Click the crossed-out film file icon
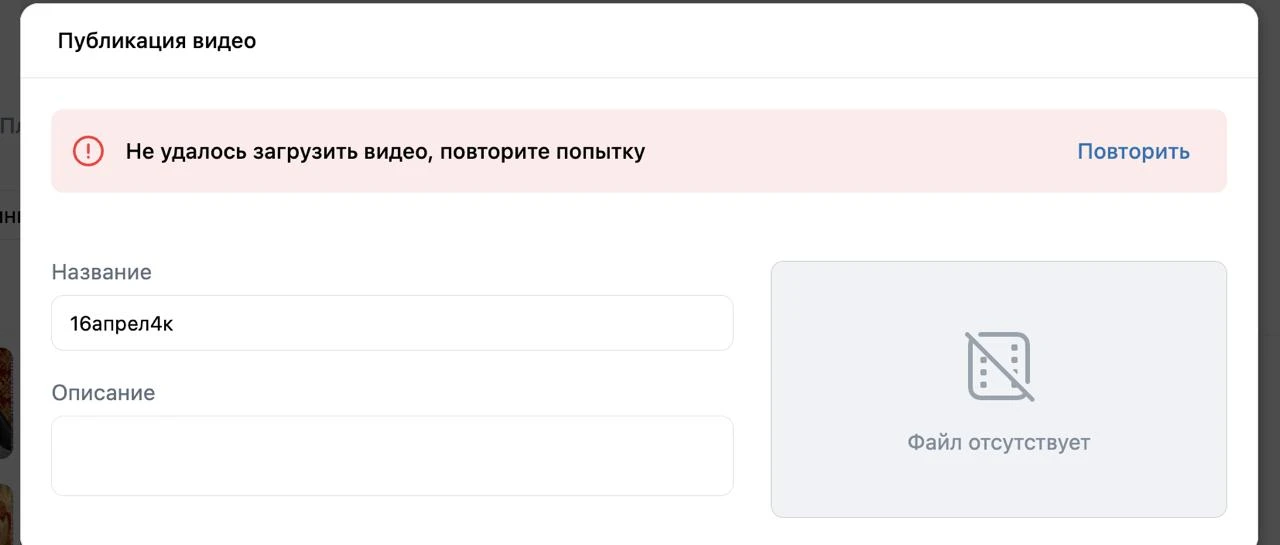Screen dimensions: 1280x545 tap(999, 366)
